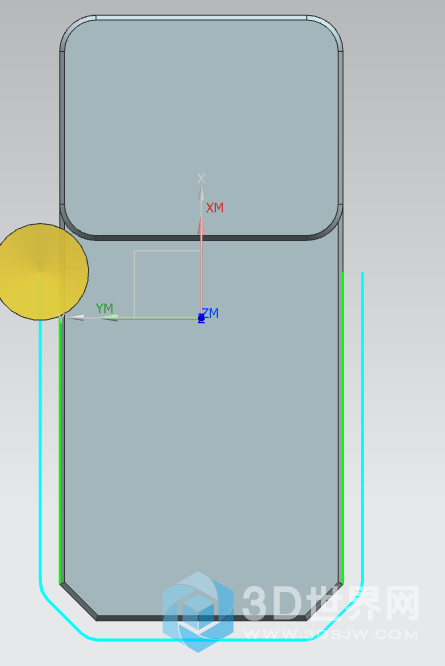Select the cyan toolpath on right side
Image resolution: width=445 pixels, height=666 pixels.
(x=363, y=425)
